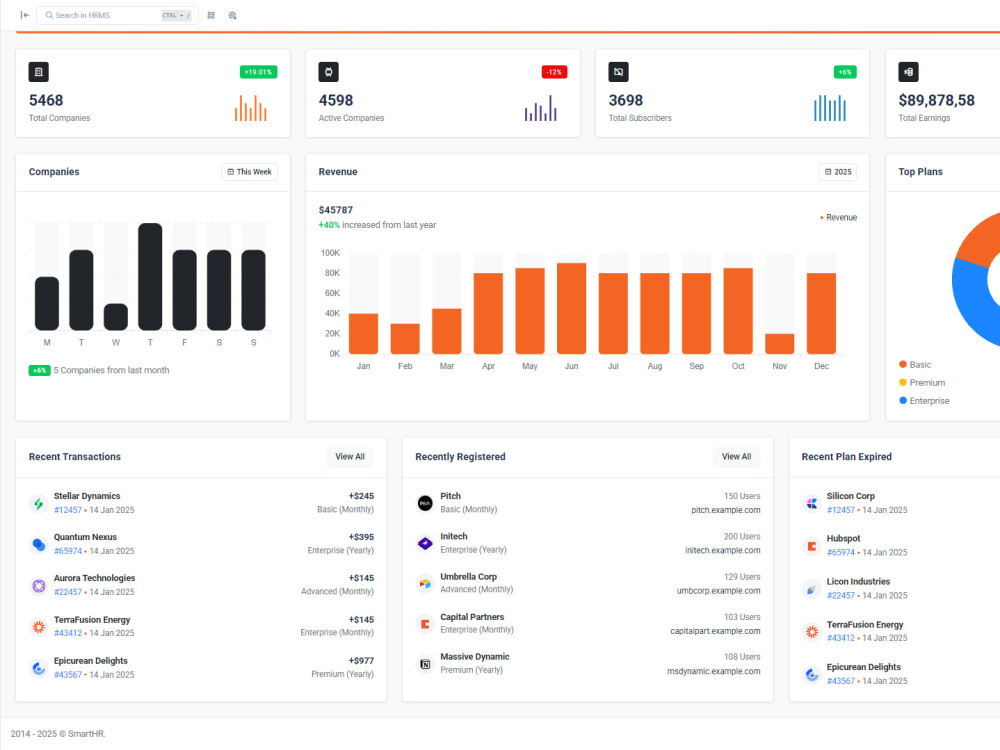Click the Stellar Dynamics company logo
This screenshot has width=1000, height=750.
click(x=39, y=503)
